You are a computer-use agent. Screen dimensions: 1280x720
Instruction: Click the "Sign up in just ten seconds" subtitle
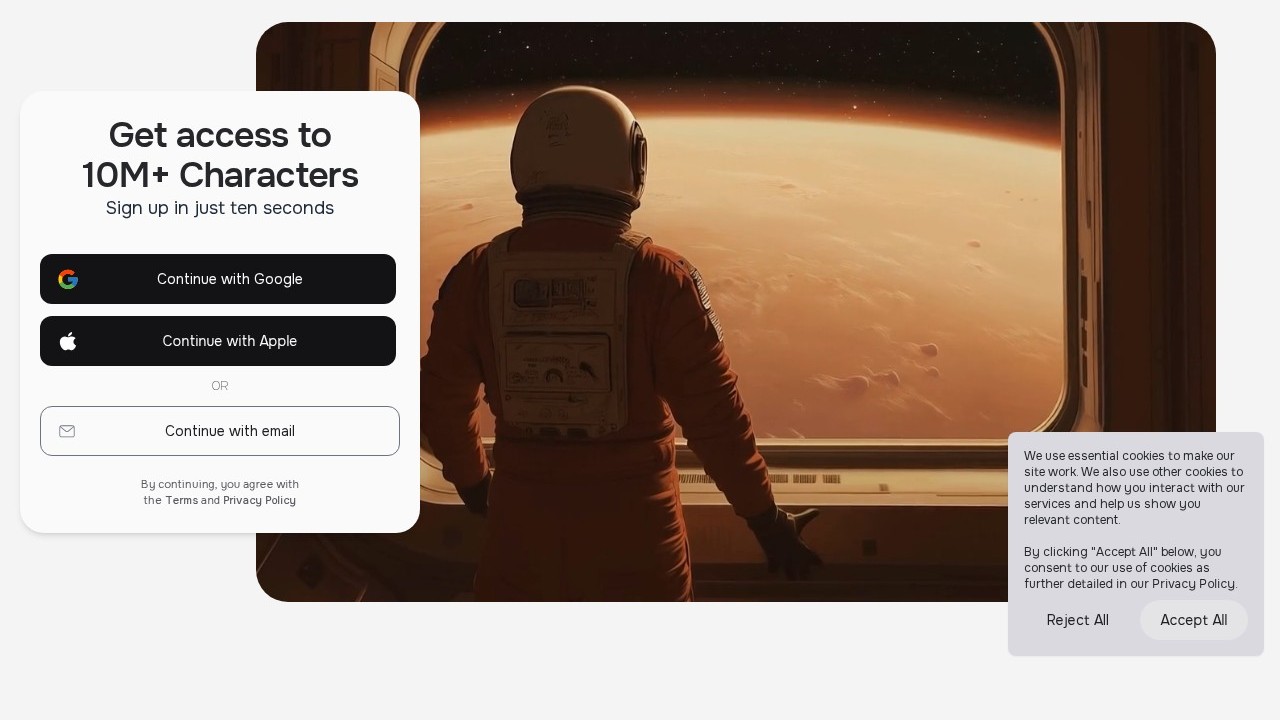point(220,208)
